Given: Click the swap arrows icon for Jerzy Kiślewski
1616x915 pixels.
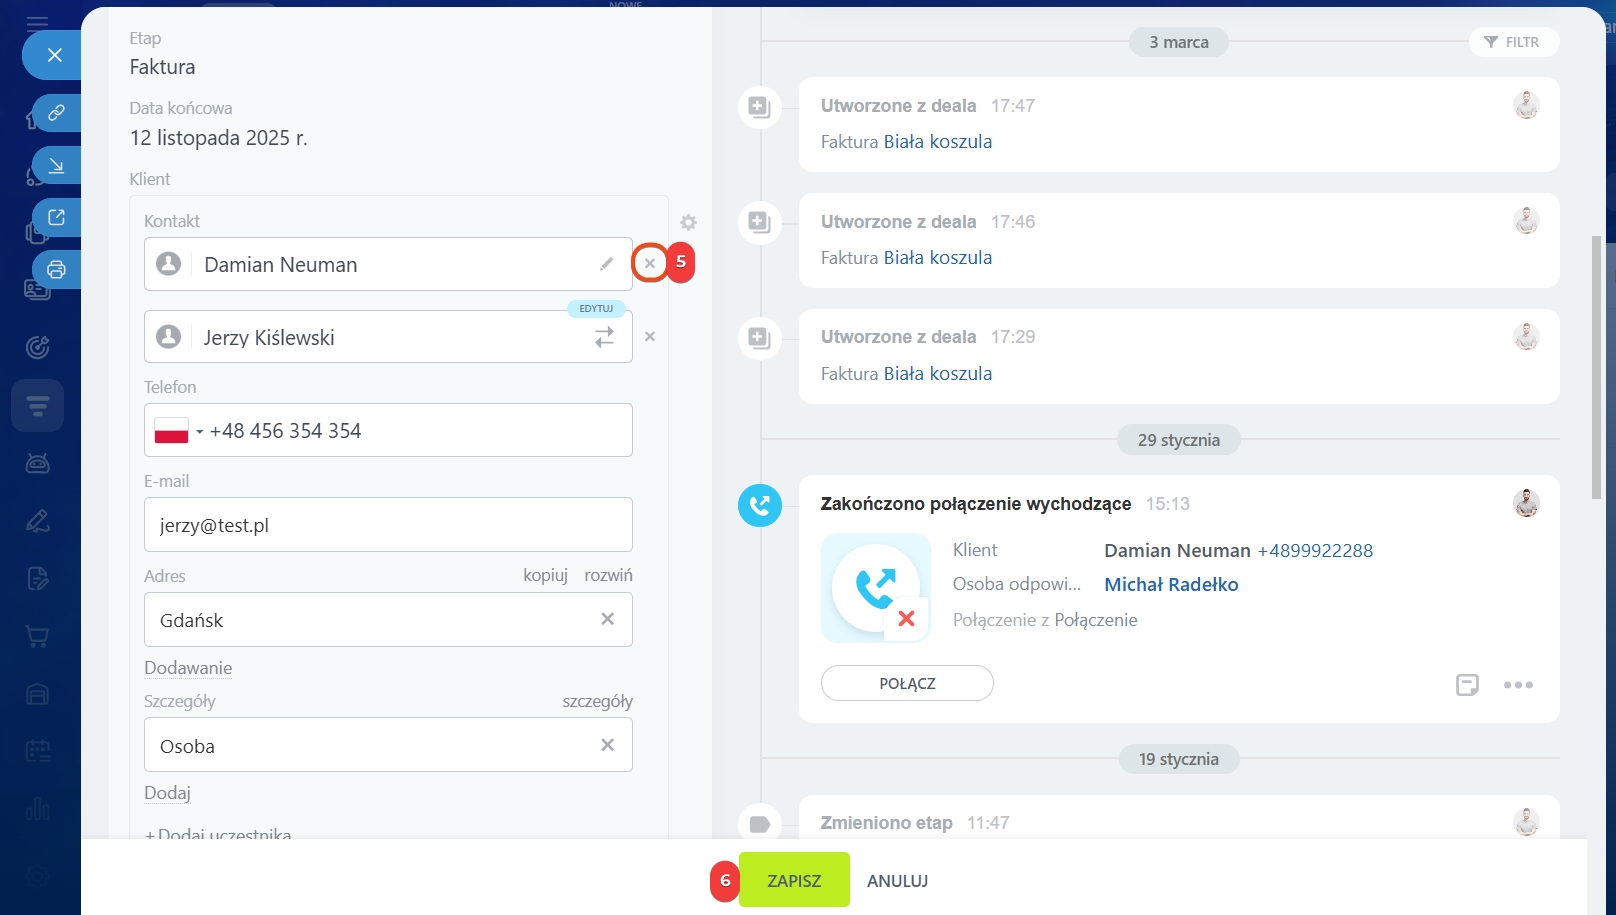Looking at the screenshot, I should coord(604,338).
